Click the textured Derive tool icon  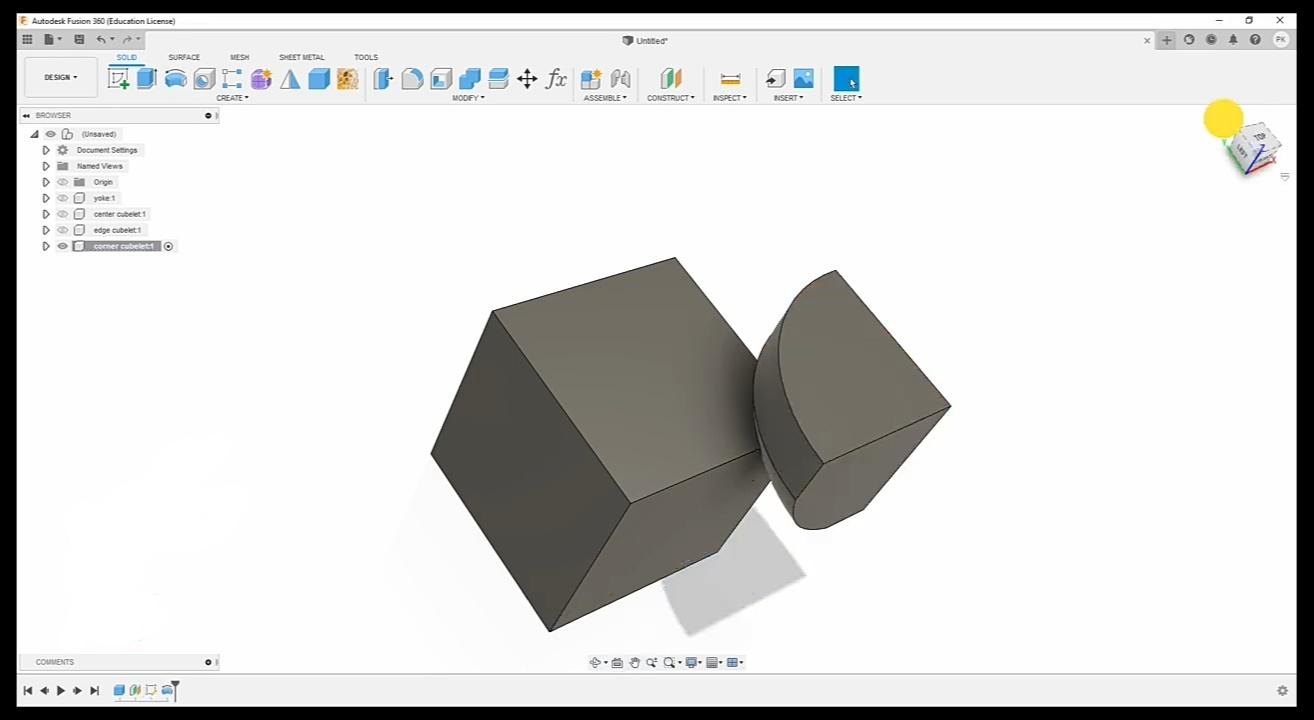pos(347,79)
